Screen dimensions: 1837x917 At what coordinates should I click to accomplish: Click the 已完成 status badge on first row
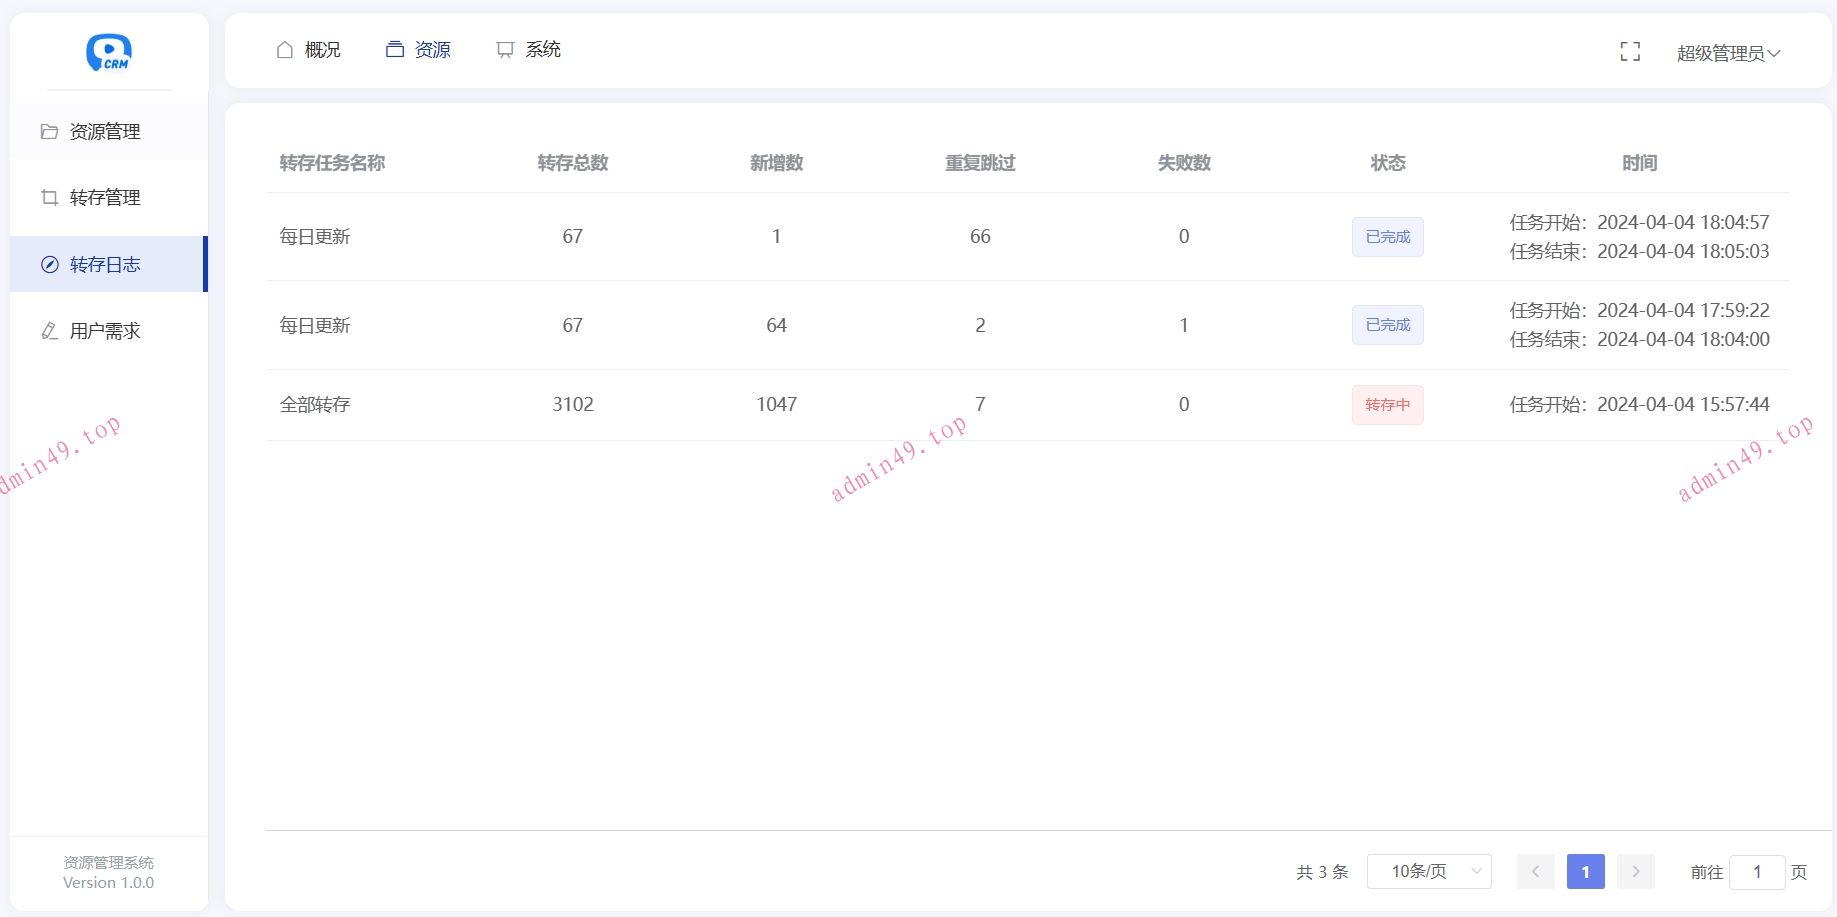click(x=1387, y=236)
